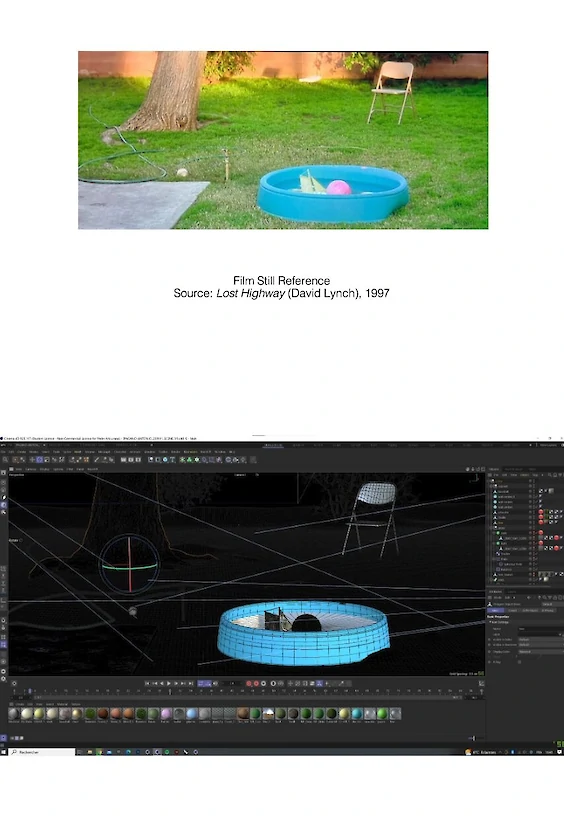Click the rotation gizmo in the viewport
This screenshot has height=819, width=564.
[x=129, y=565]
